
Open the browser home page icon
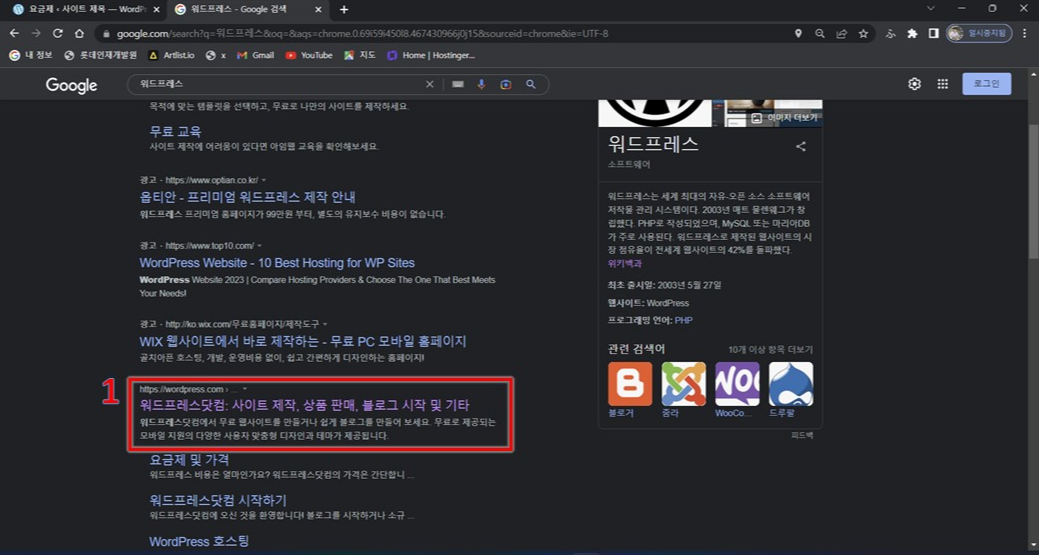click(x=80, y=33)
